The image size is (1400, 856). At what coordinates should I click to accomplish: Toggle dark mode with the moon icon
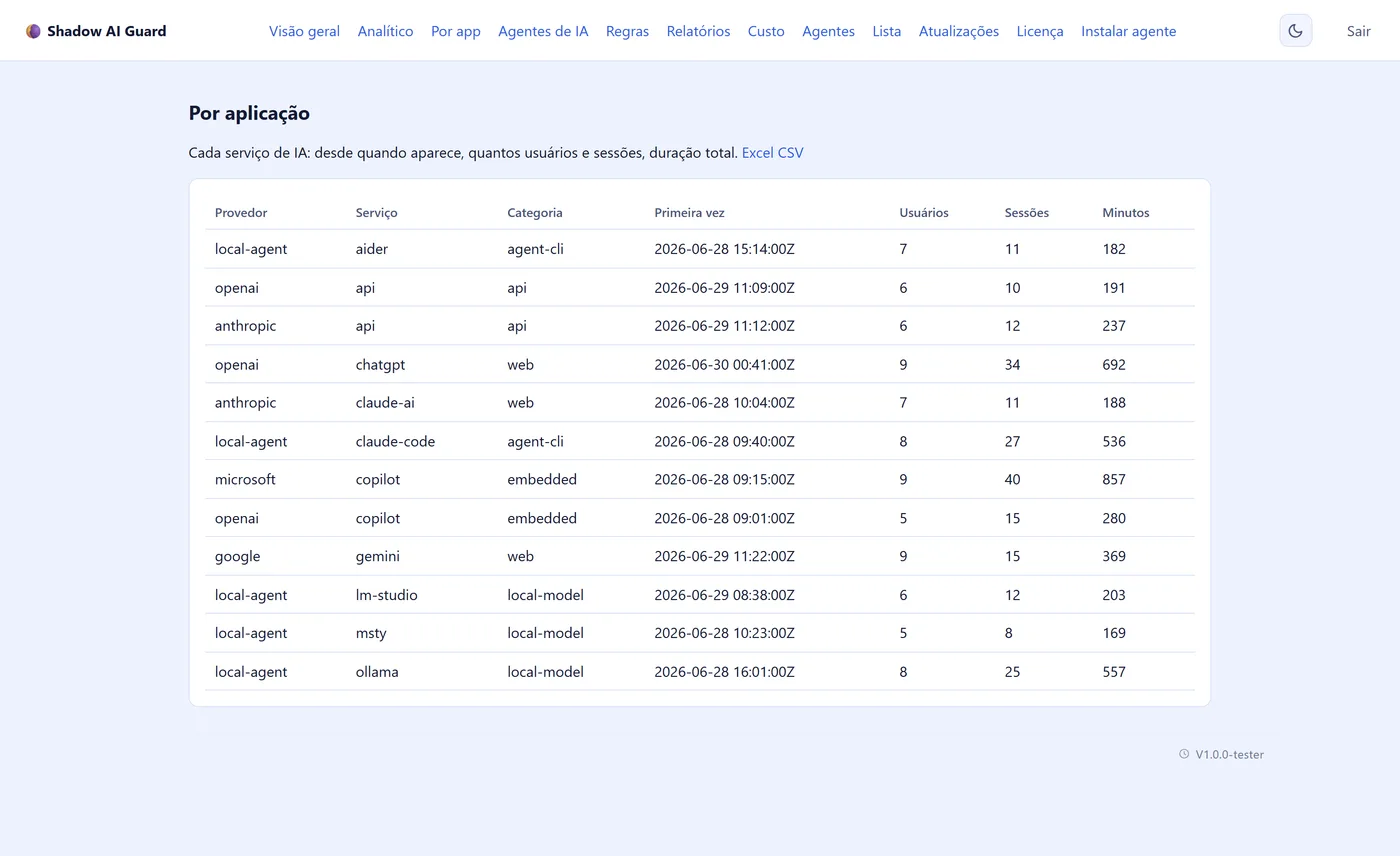pos(1295,31)
